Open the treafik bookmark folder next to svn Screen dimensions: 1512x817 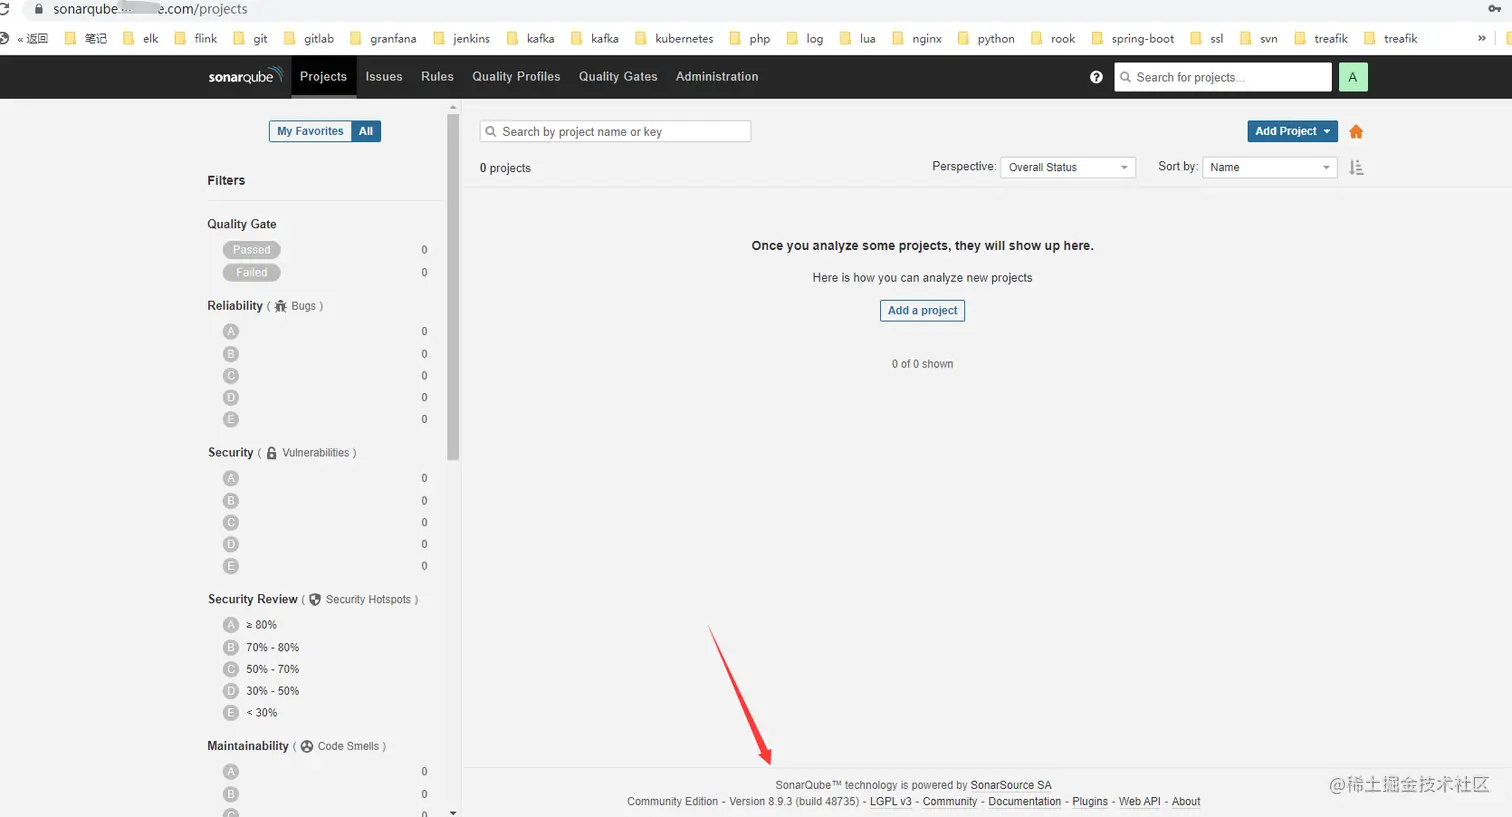click(1321, 38)
